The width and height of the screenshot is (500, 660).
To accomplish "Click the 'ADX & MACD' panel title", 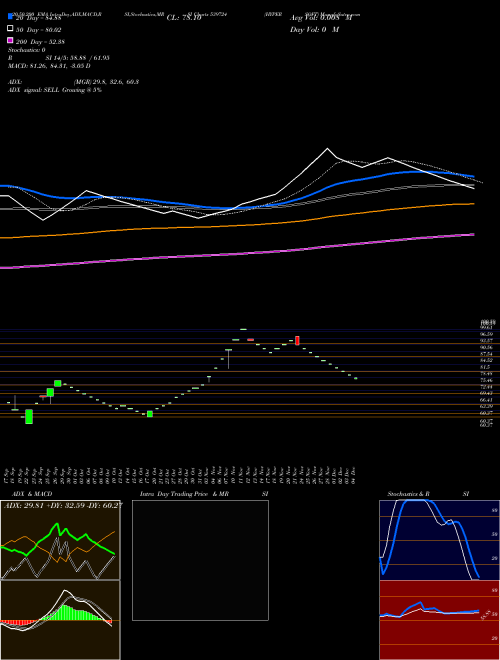I will coord(32,494).
